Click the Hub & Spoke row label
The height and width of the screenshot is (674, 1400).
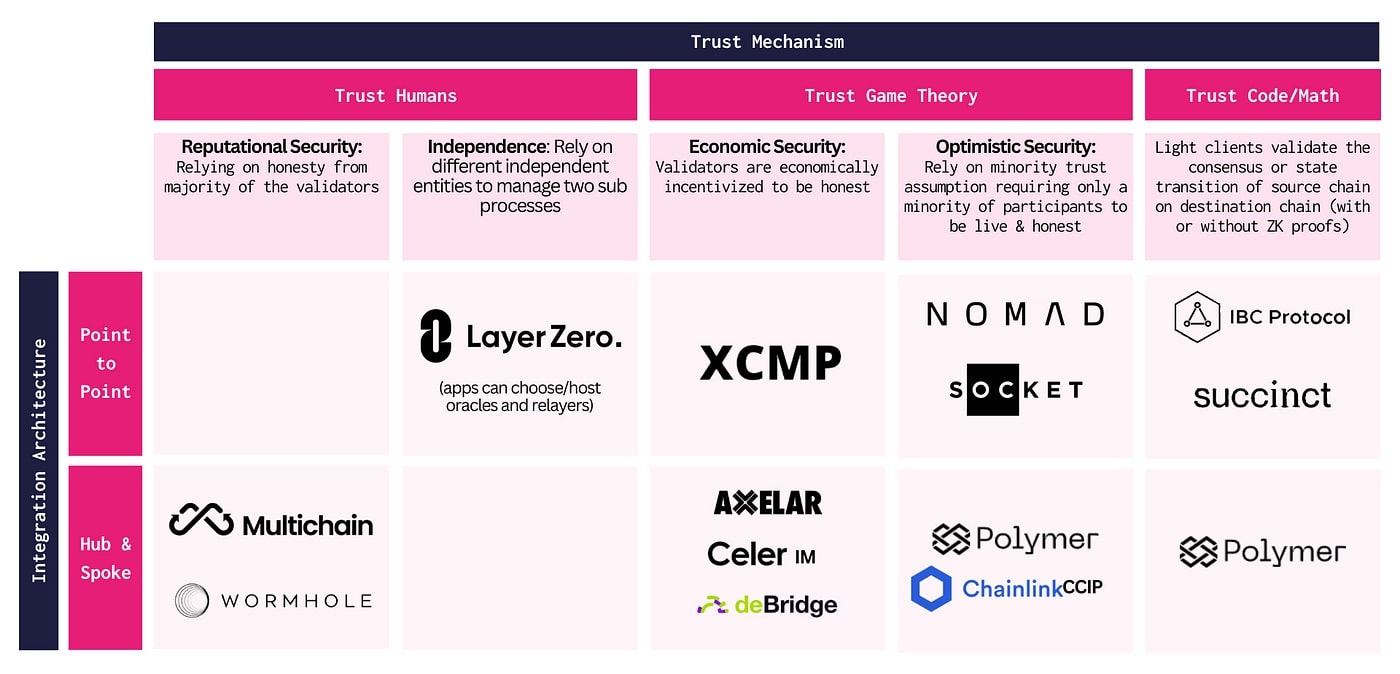click(105, 558)
